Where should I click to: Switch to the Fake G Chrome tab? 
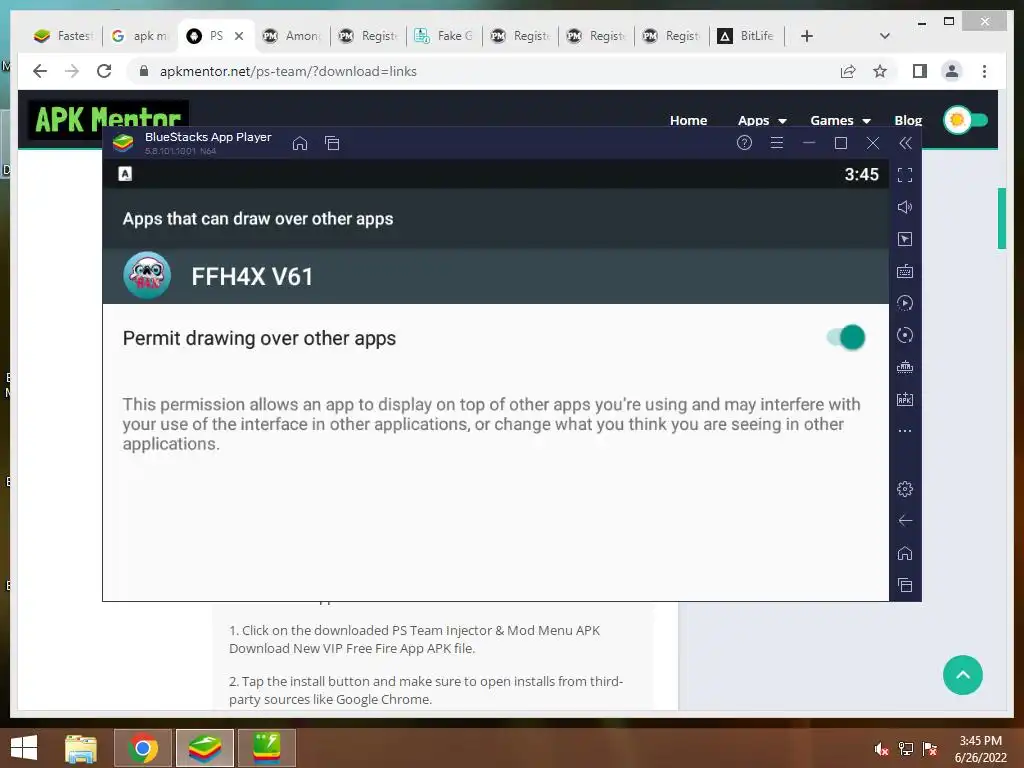pos(444,36)
